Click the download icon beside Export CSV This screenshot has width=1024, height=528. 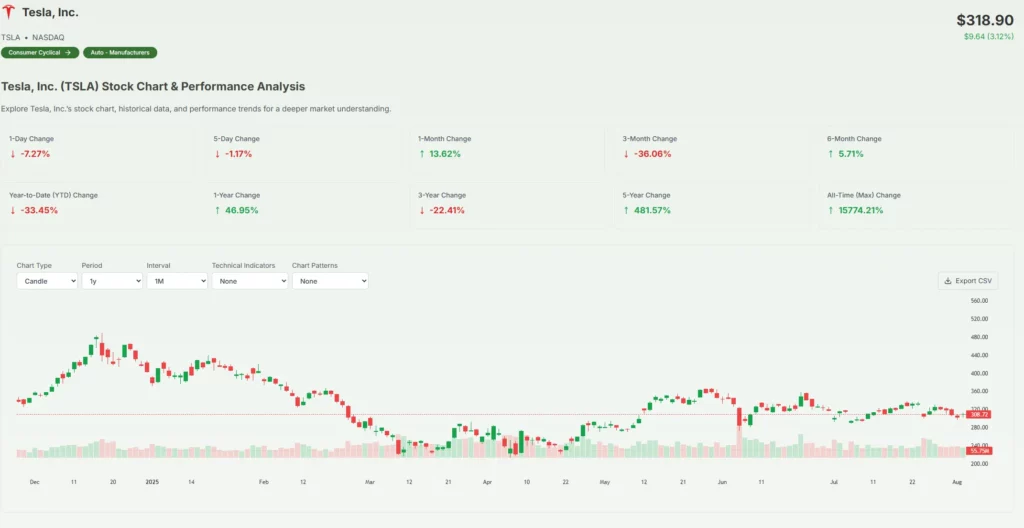[x=948, y=281]
